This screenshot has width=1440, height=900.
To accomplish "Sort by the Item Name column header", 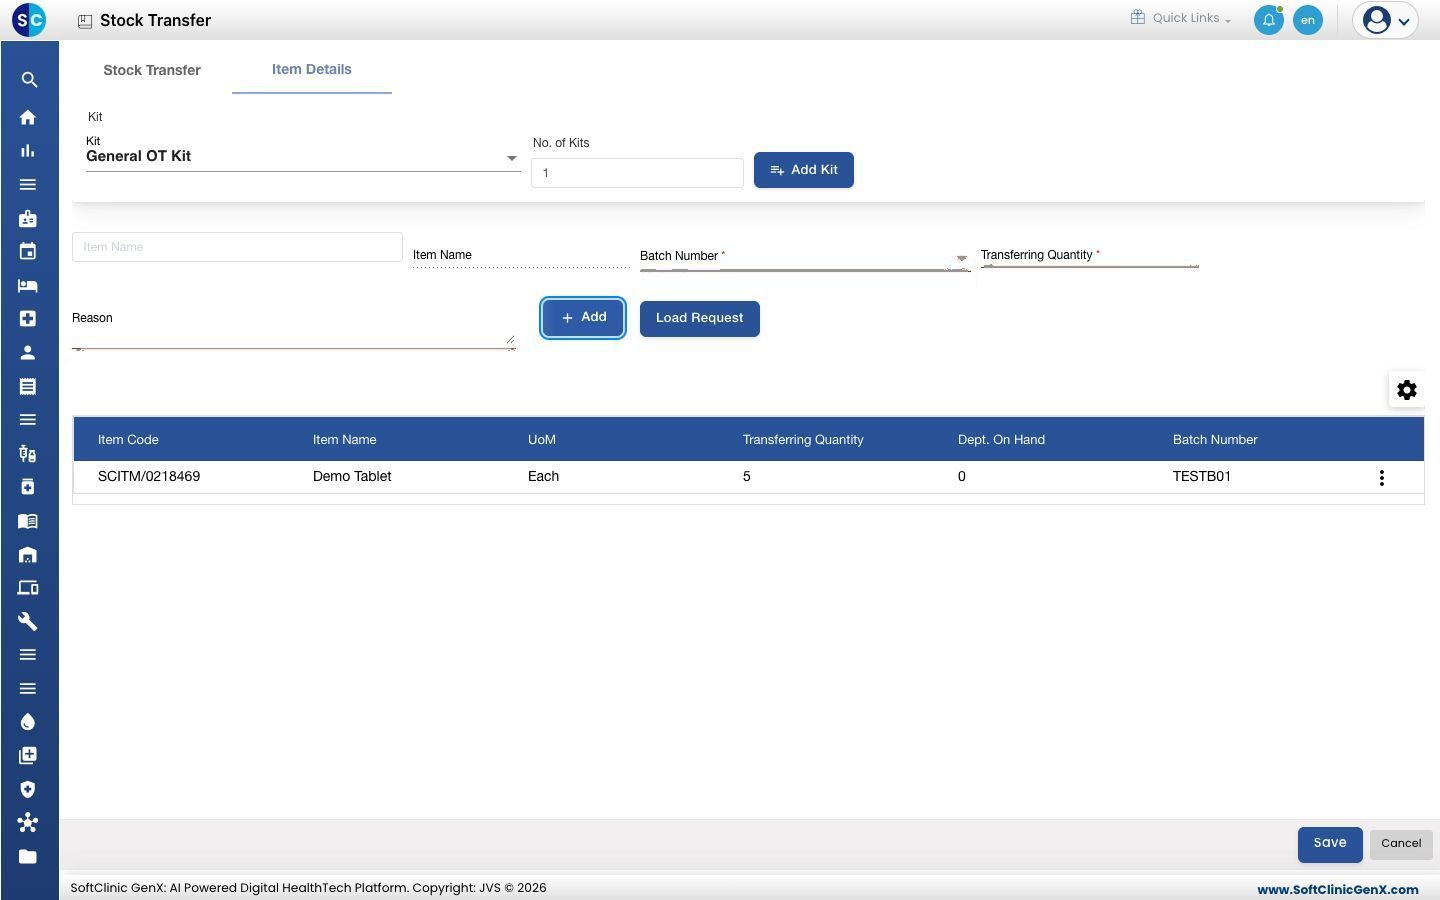I will 344,440.
